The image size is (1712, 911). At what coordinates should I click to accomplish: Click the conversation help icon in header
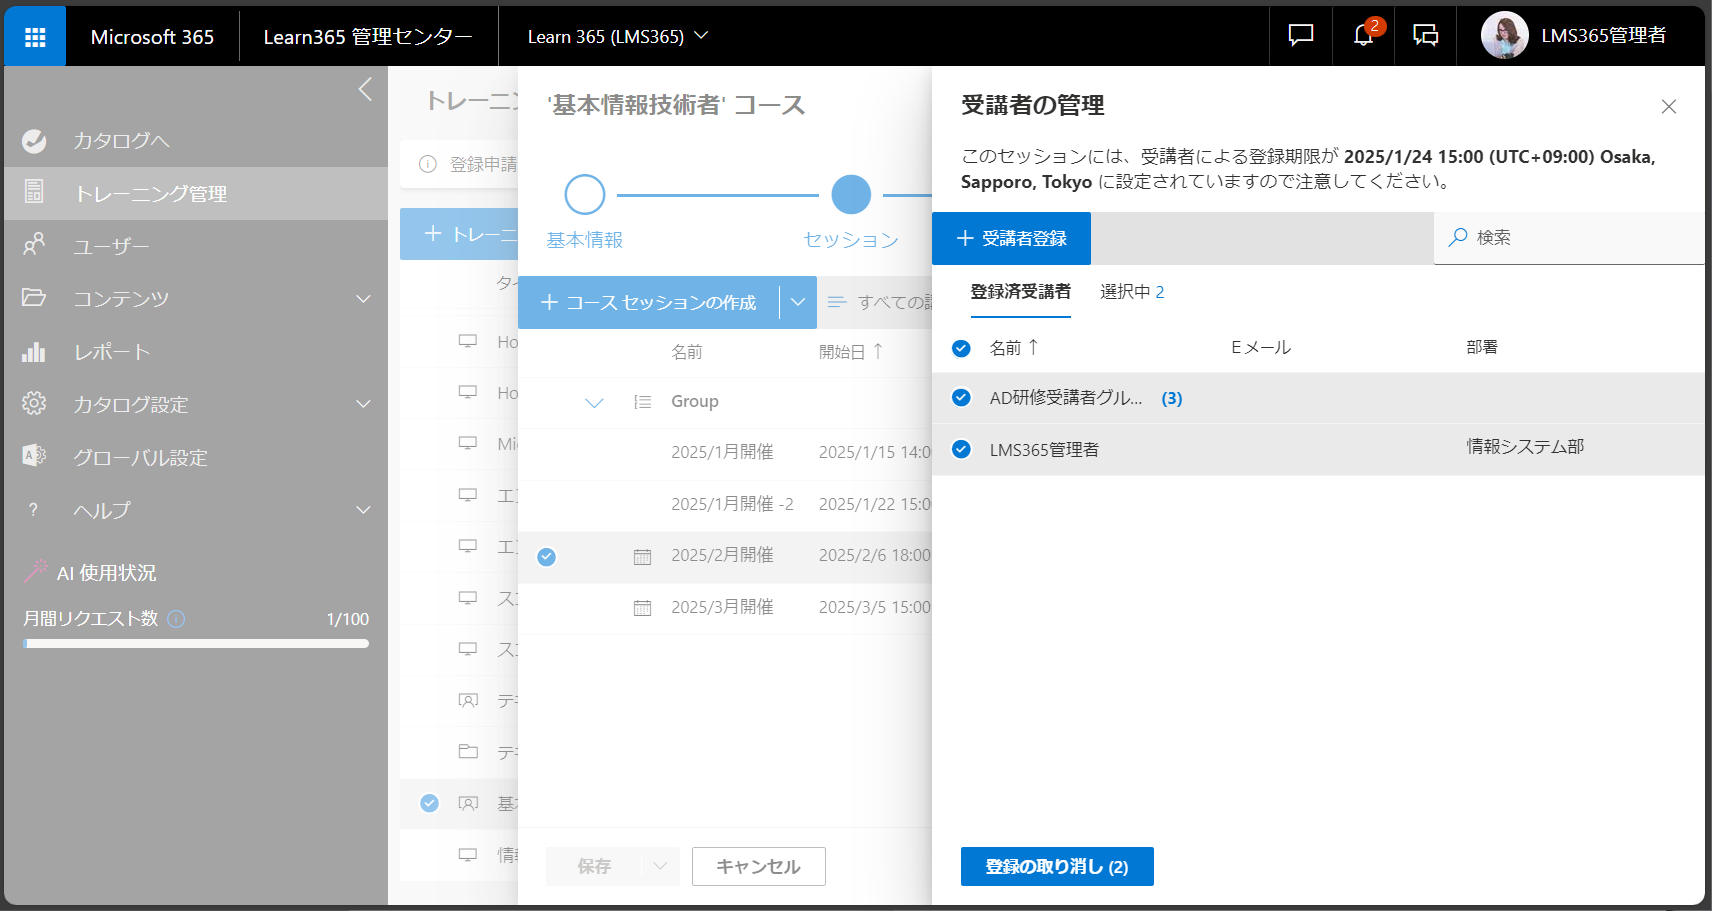point(1425,36)
